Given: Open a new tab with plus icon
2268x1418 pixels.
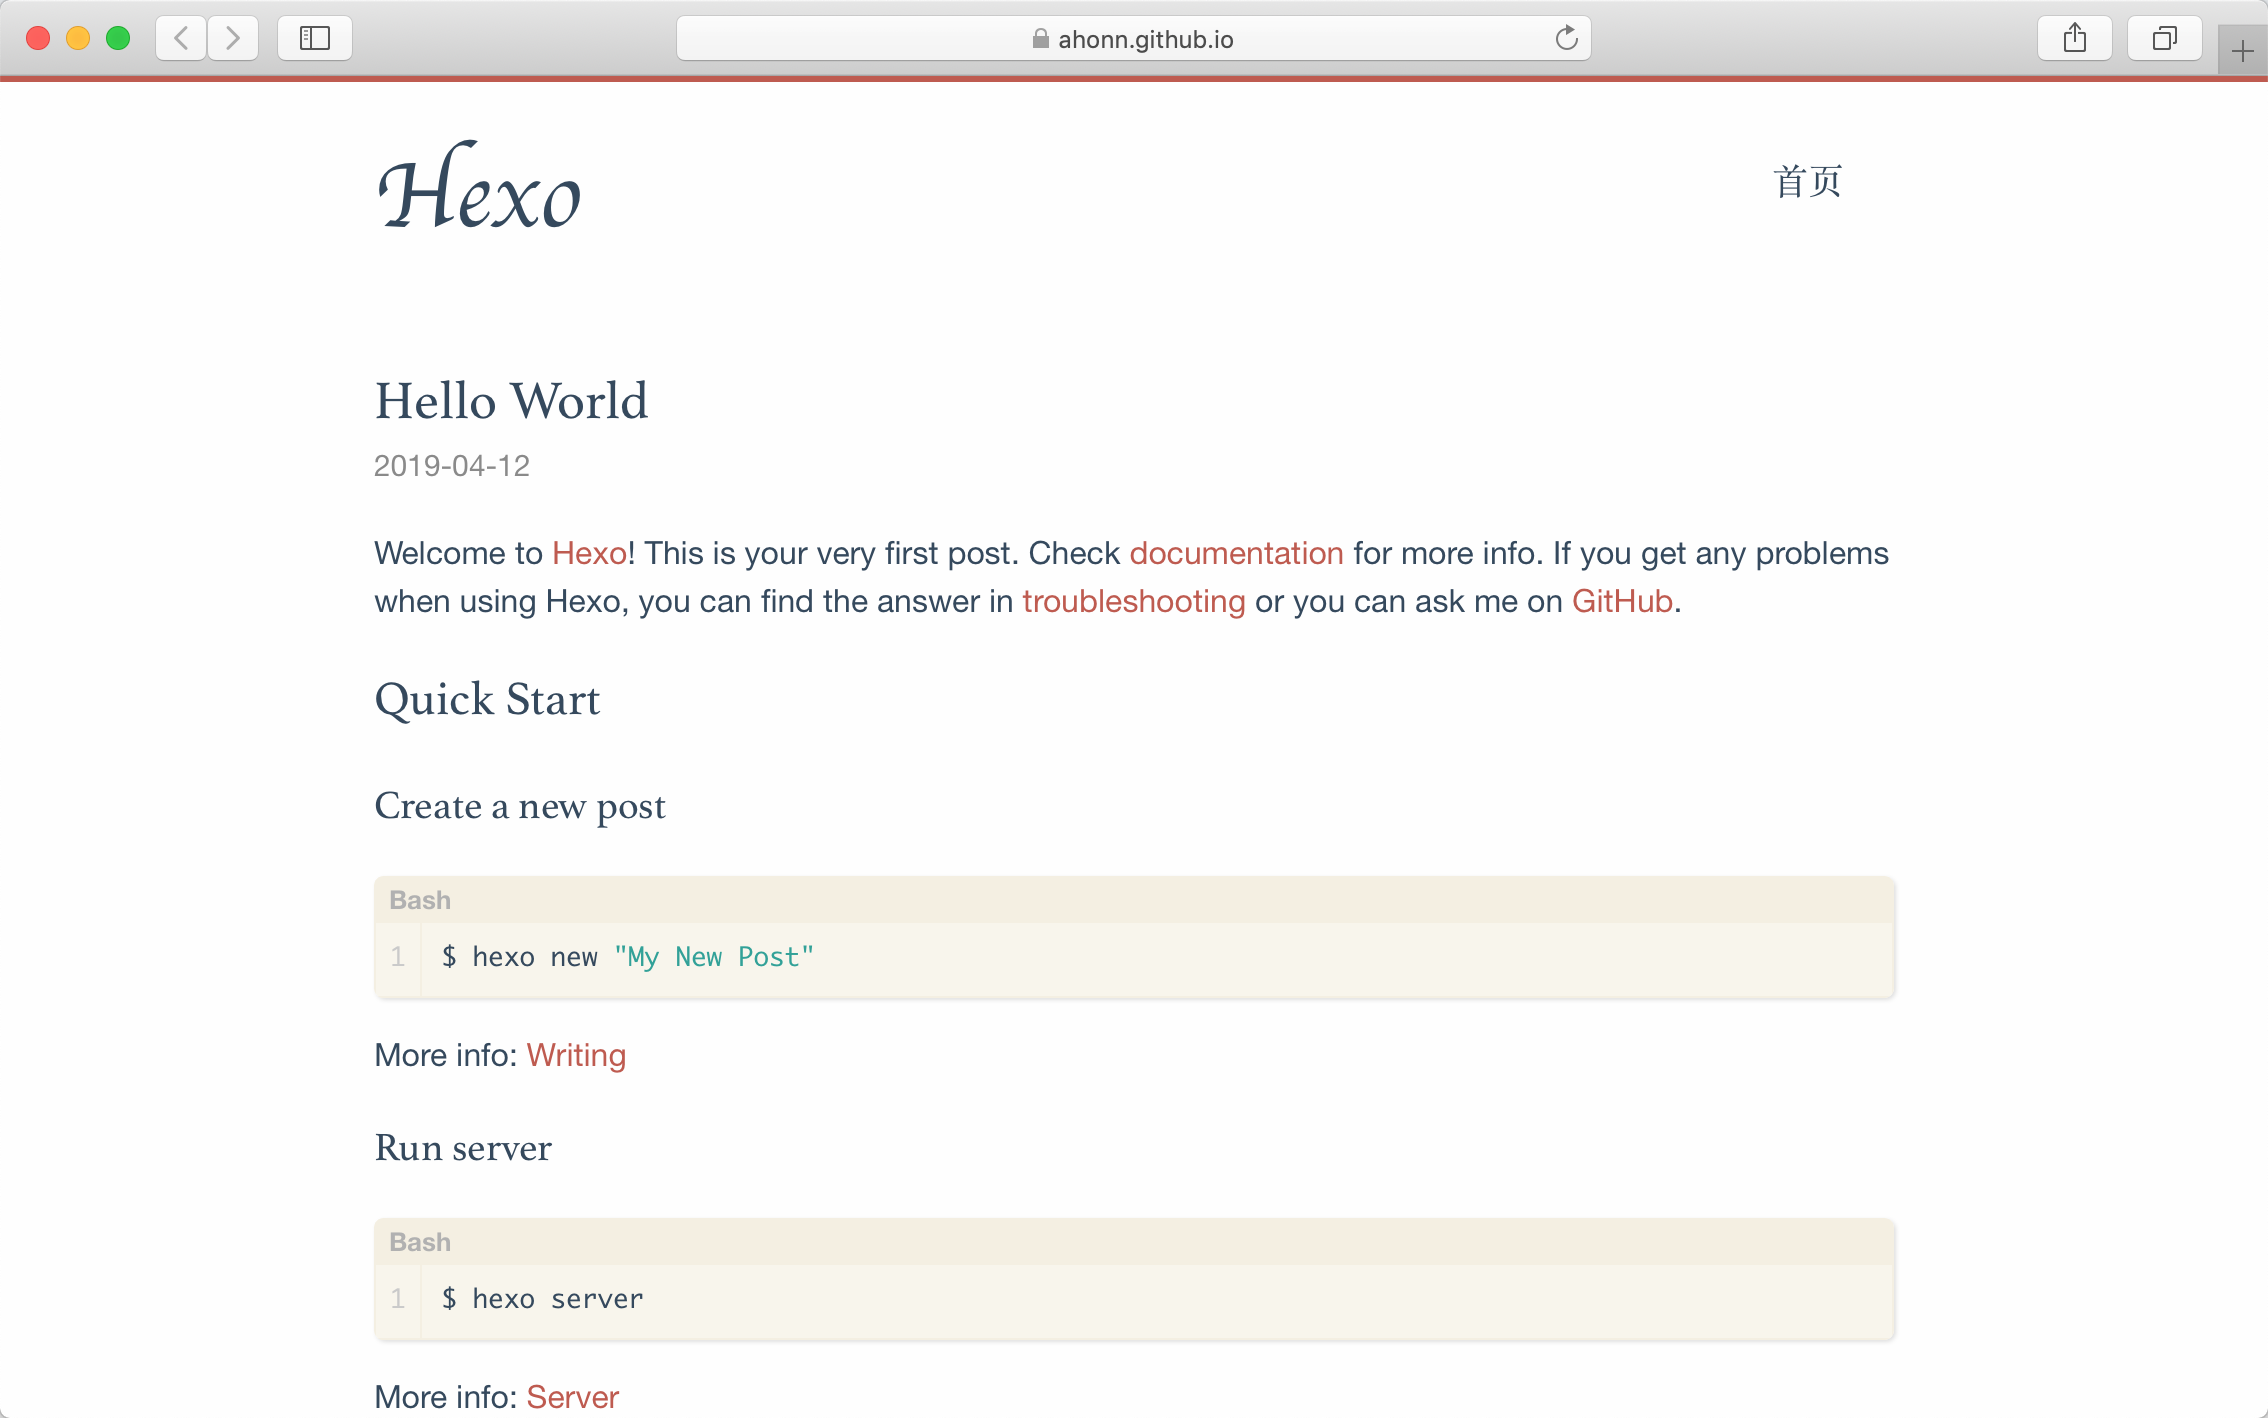Looking at the screenshot, I should (2242, 51).
